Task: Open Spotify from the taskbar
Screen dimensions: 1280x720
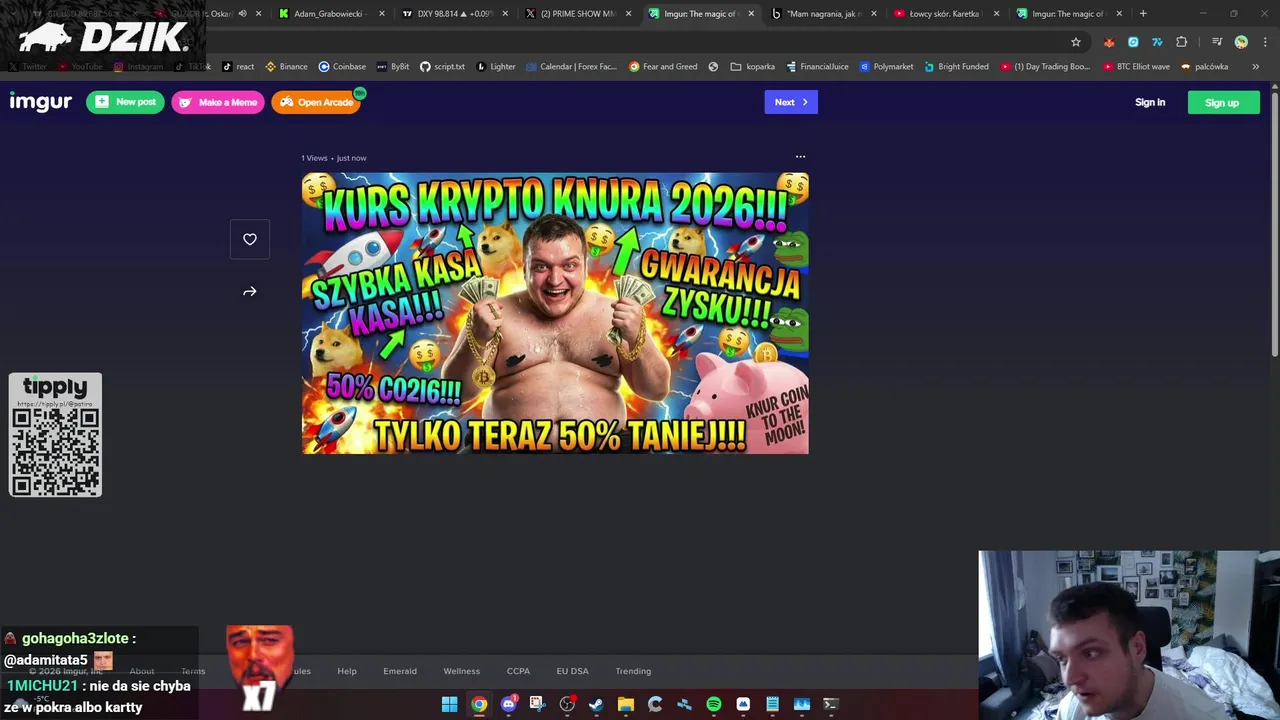Action: [714, 704]
